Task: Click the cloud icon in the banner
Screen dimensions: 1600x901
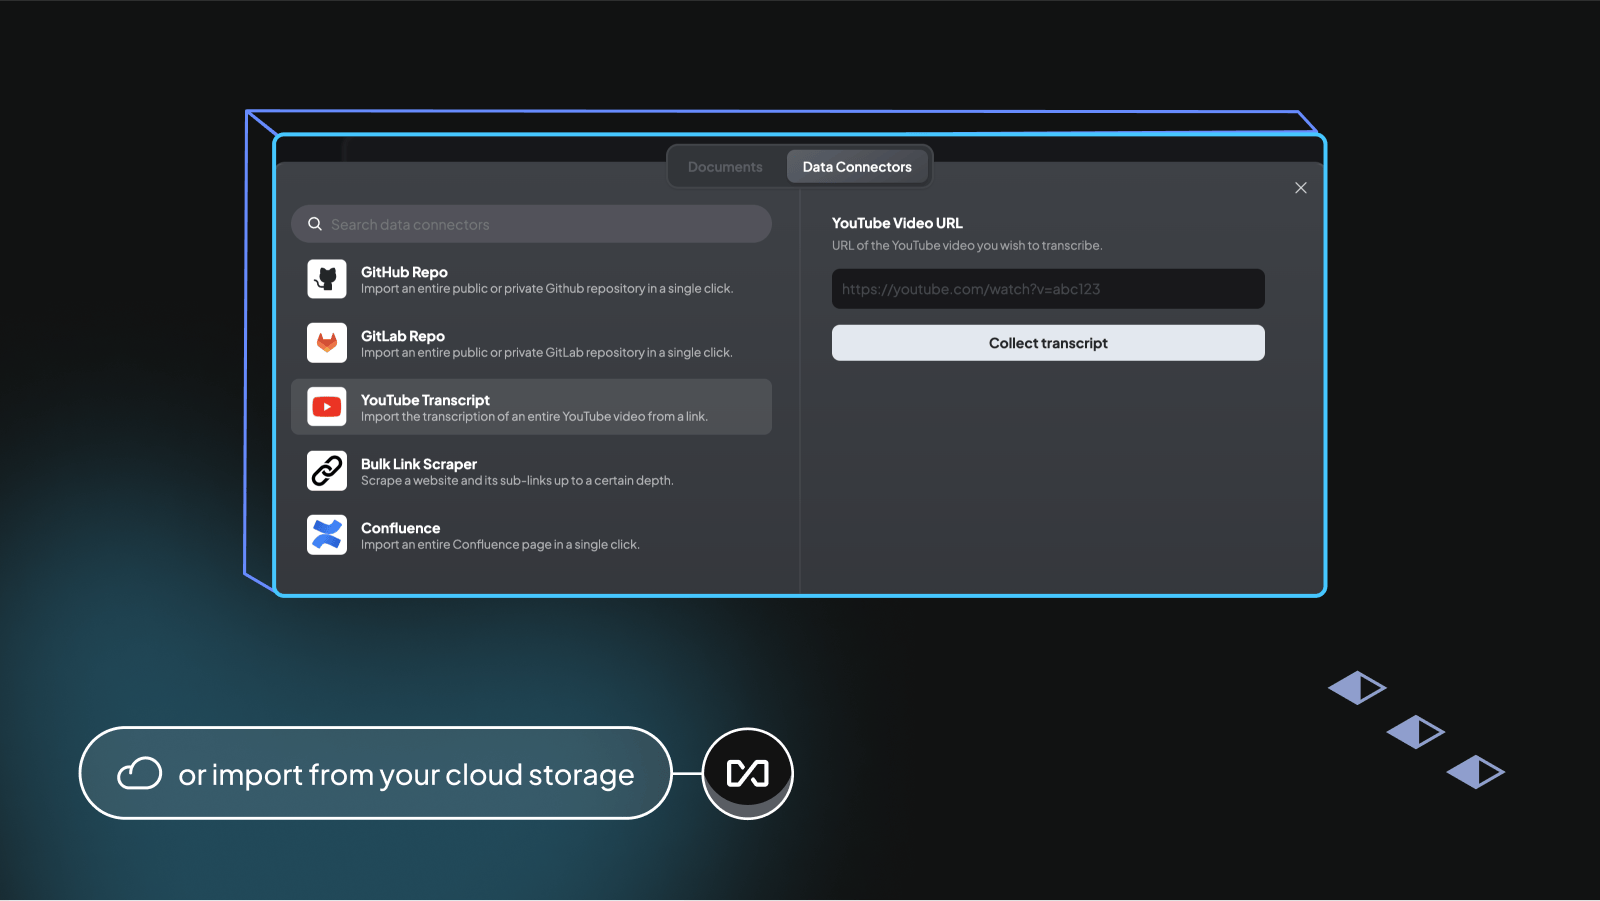Action: (140, 773)
